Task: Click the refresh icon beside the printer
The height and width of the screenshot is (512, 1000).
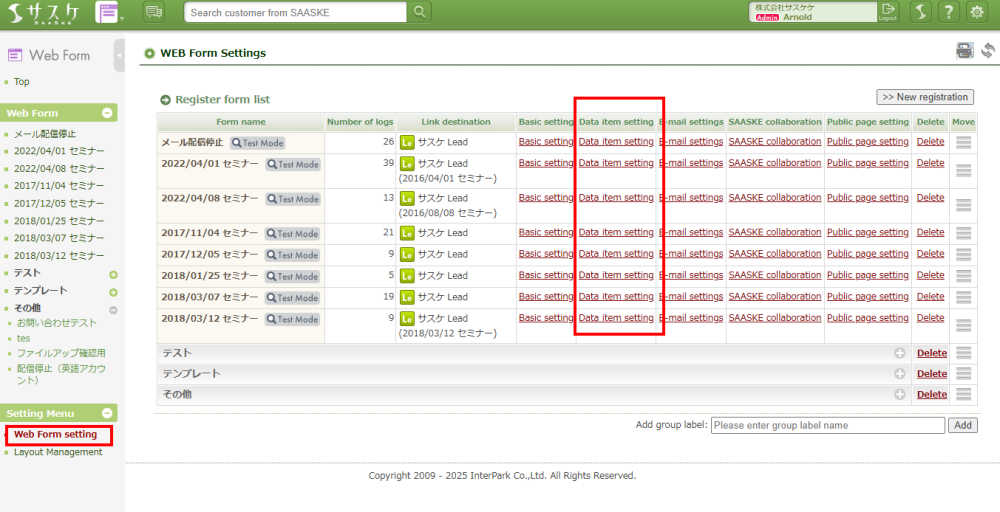Action: [987, 51]
